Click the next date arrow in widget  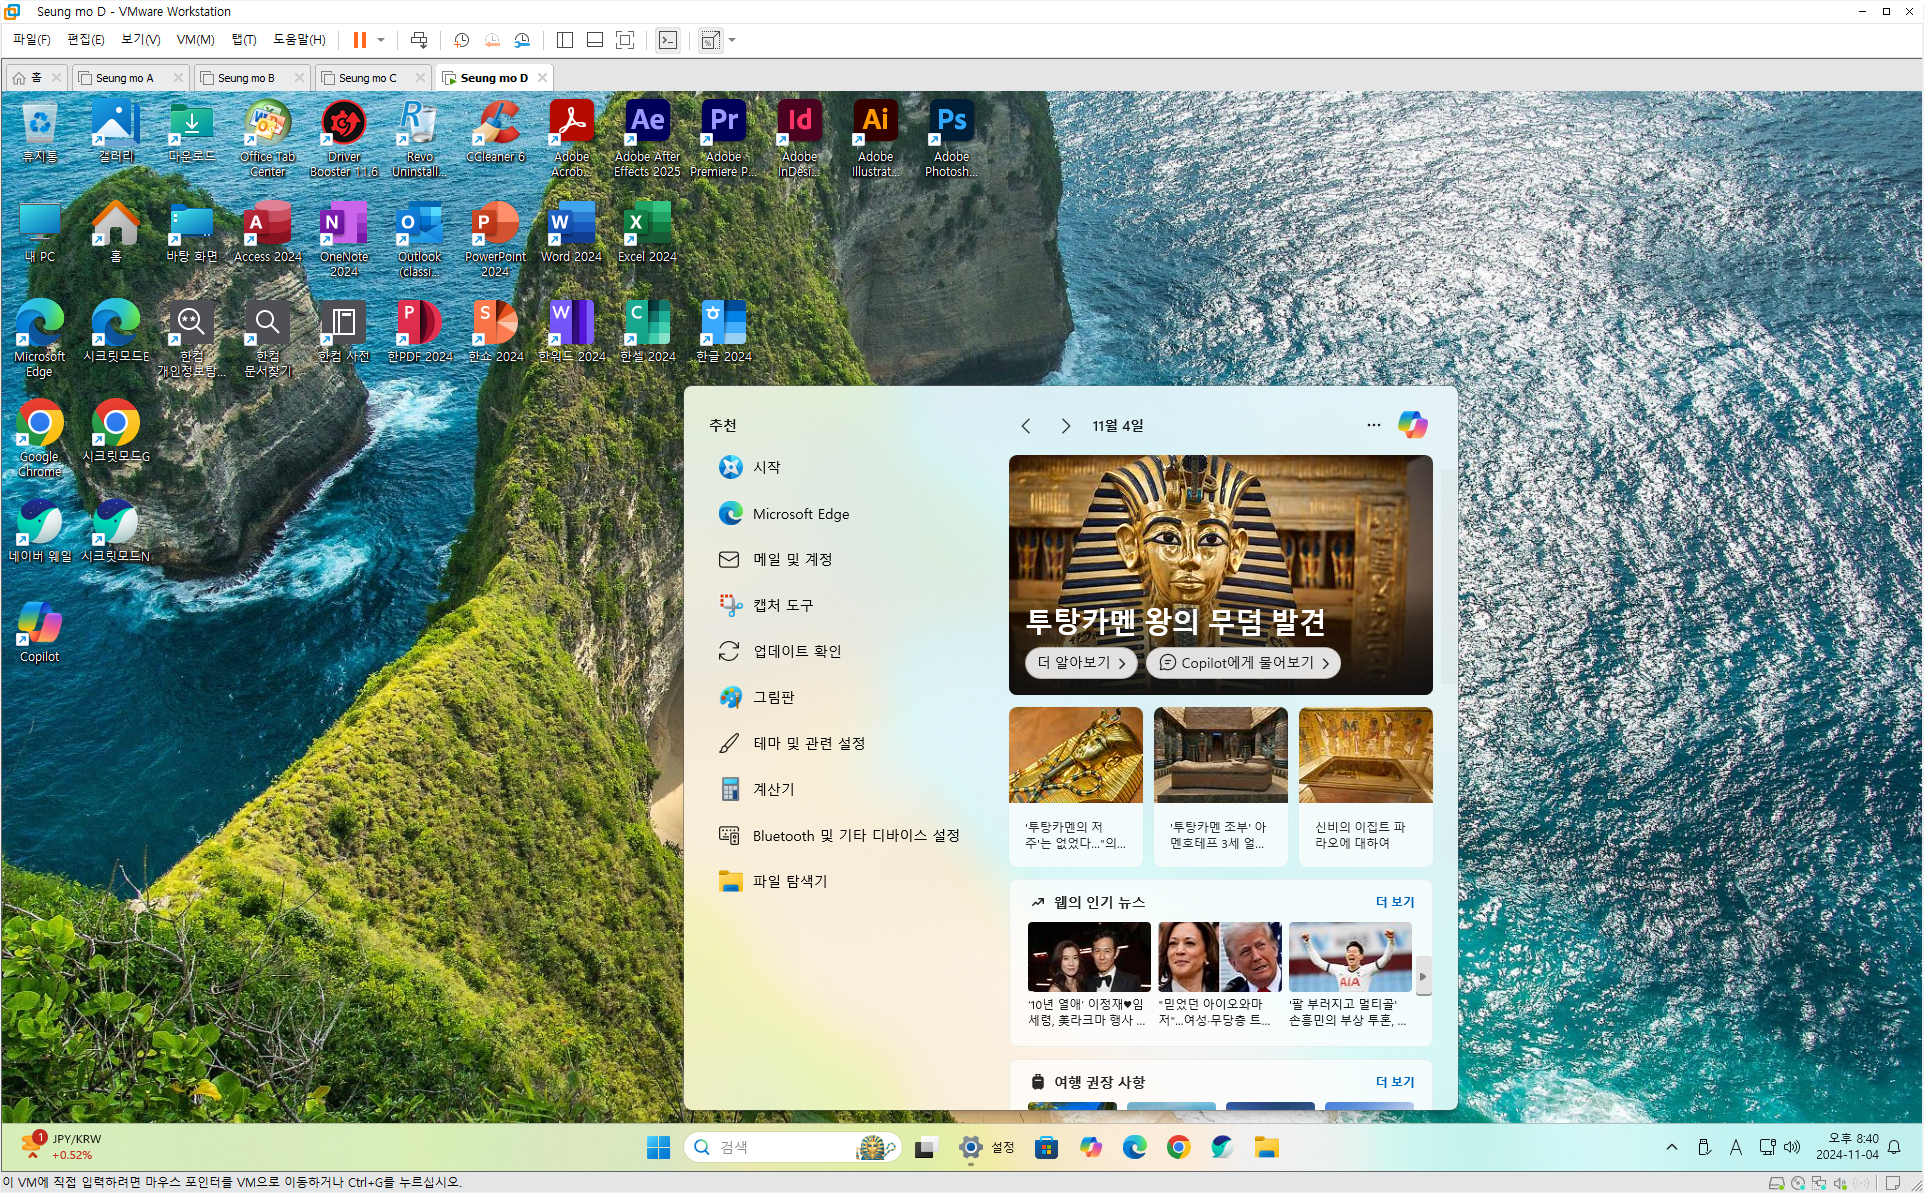(x=1066, y=426)
